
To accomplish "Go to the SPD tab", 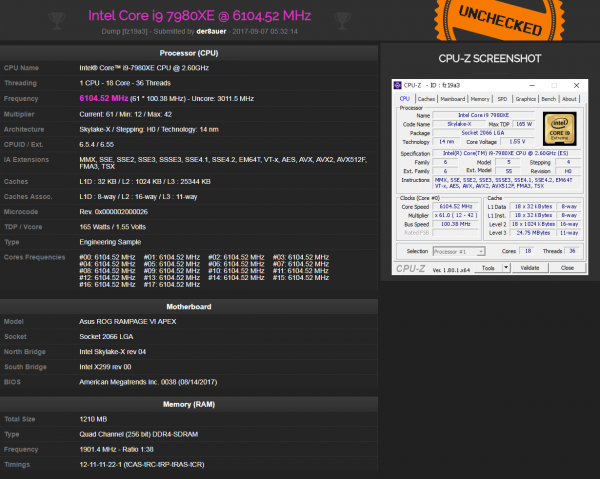I will point(503,99).
